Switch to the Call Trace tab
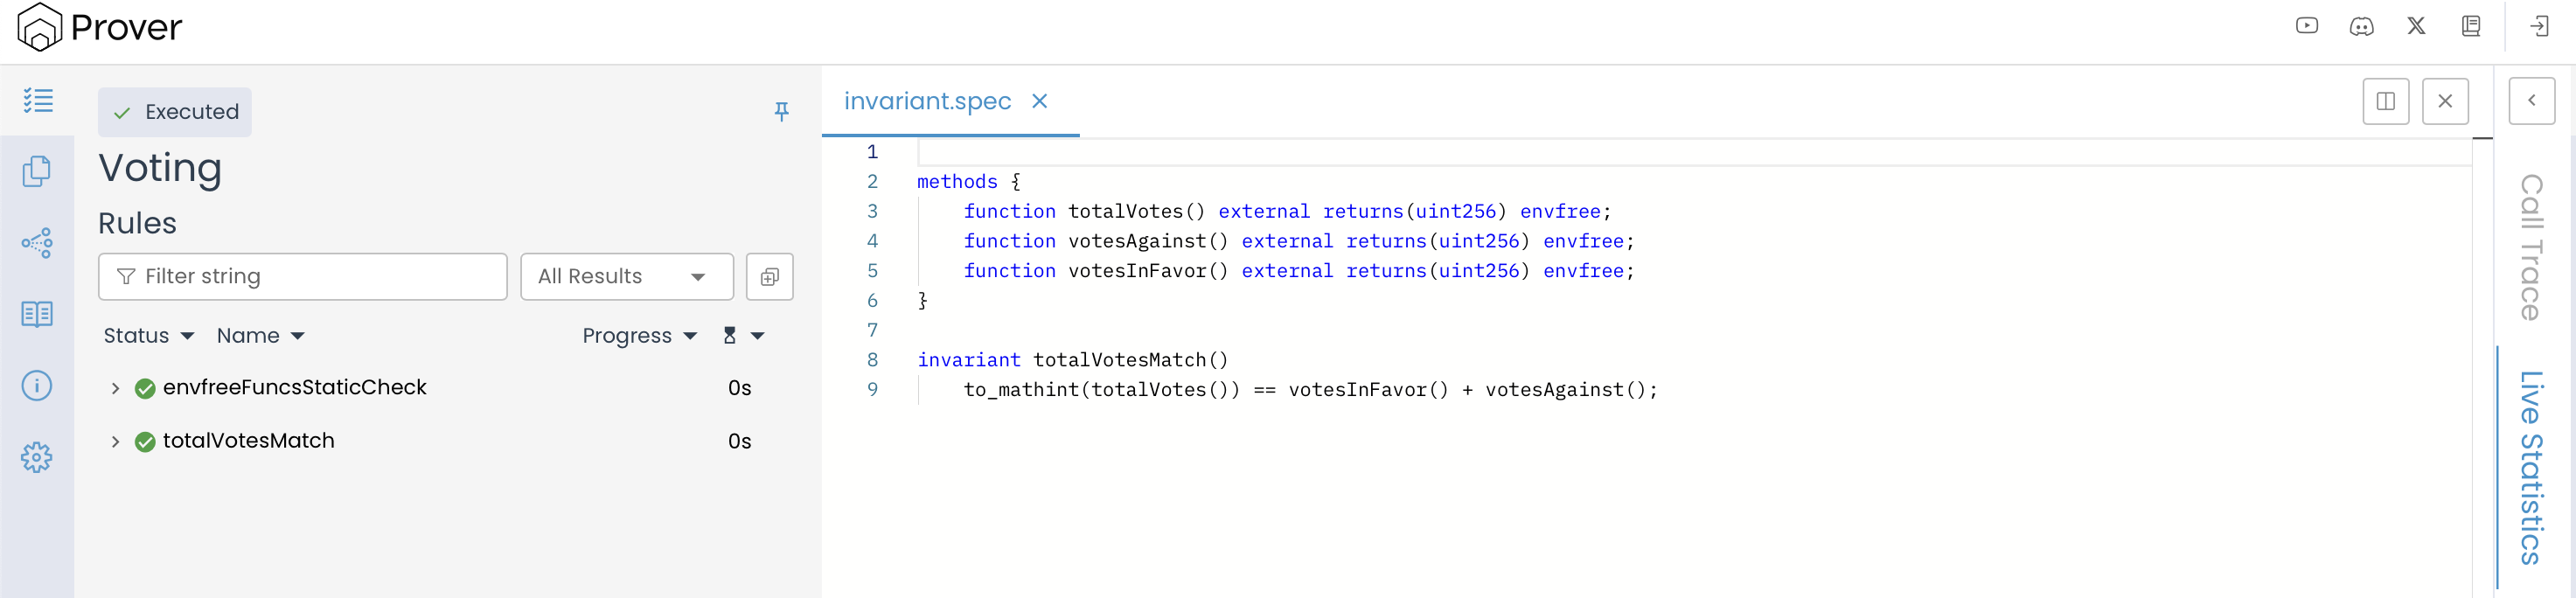Viewport: 2576px width, 598px height. (2531, 248)
